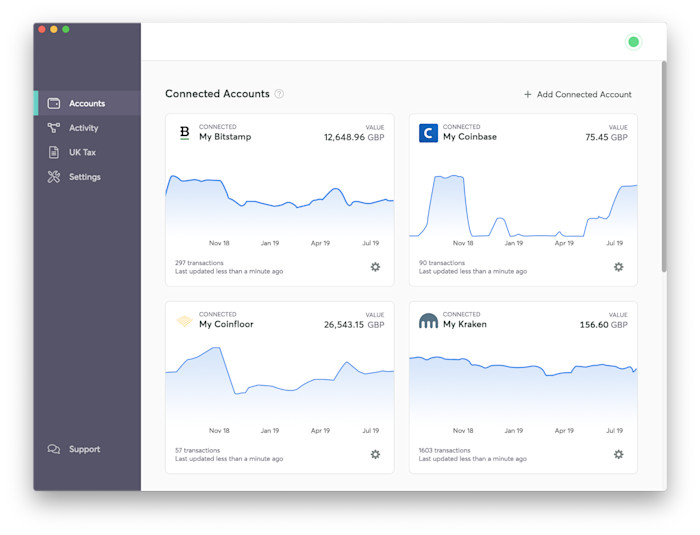Click the vertical scrollbar on right
This screenshot has height=535, width=700.
click(664, 166)
